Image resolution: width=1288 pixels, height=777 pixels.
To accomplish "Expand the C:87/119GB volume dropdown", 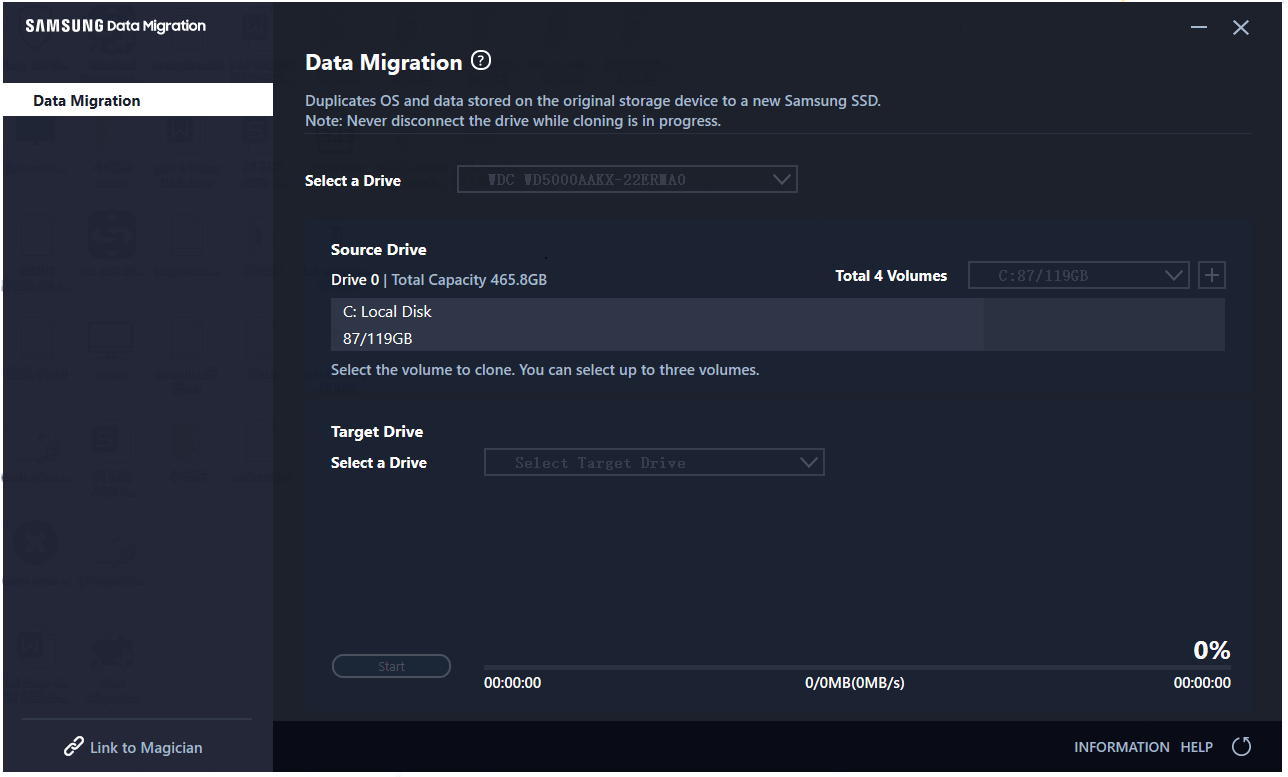I will pos(1079,275).
